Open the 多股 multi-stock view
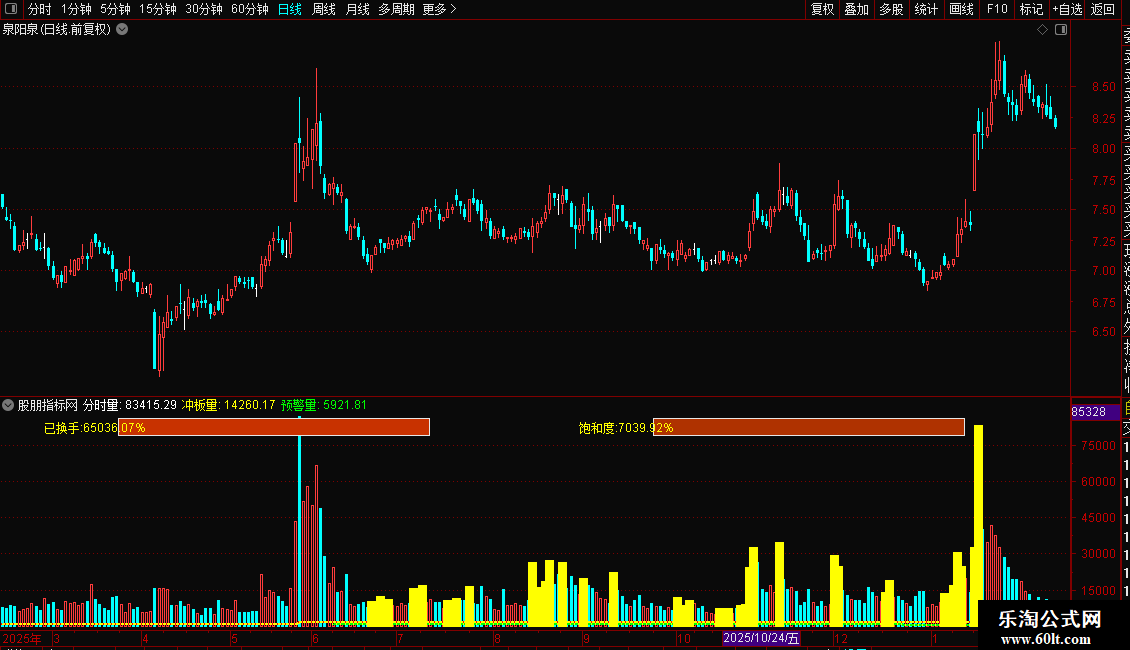The image size is (1130, 650). 891,9
